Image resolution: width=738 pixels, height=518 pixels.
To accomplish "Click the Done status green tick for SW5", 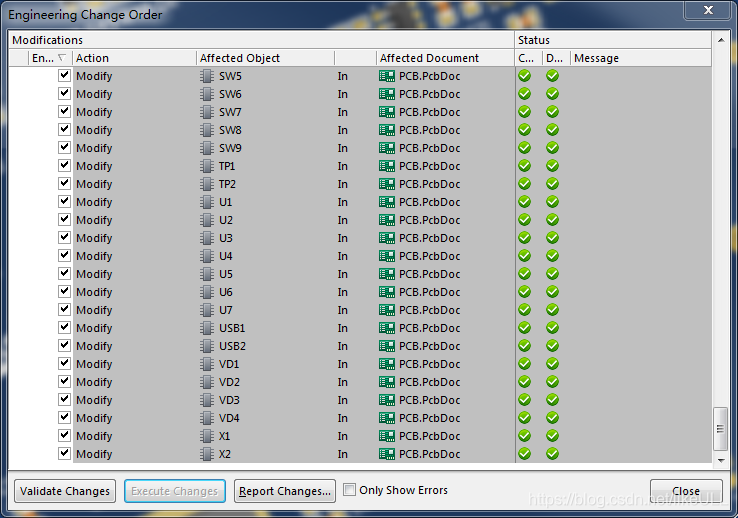I will pyautogui.click(x=553, y=76).
